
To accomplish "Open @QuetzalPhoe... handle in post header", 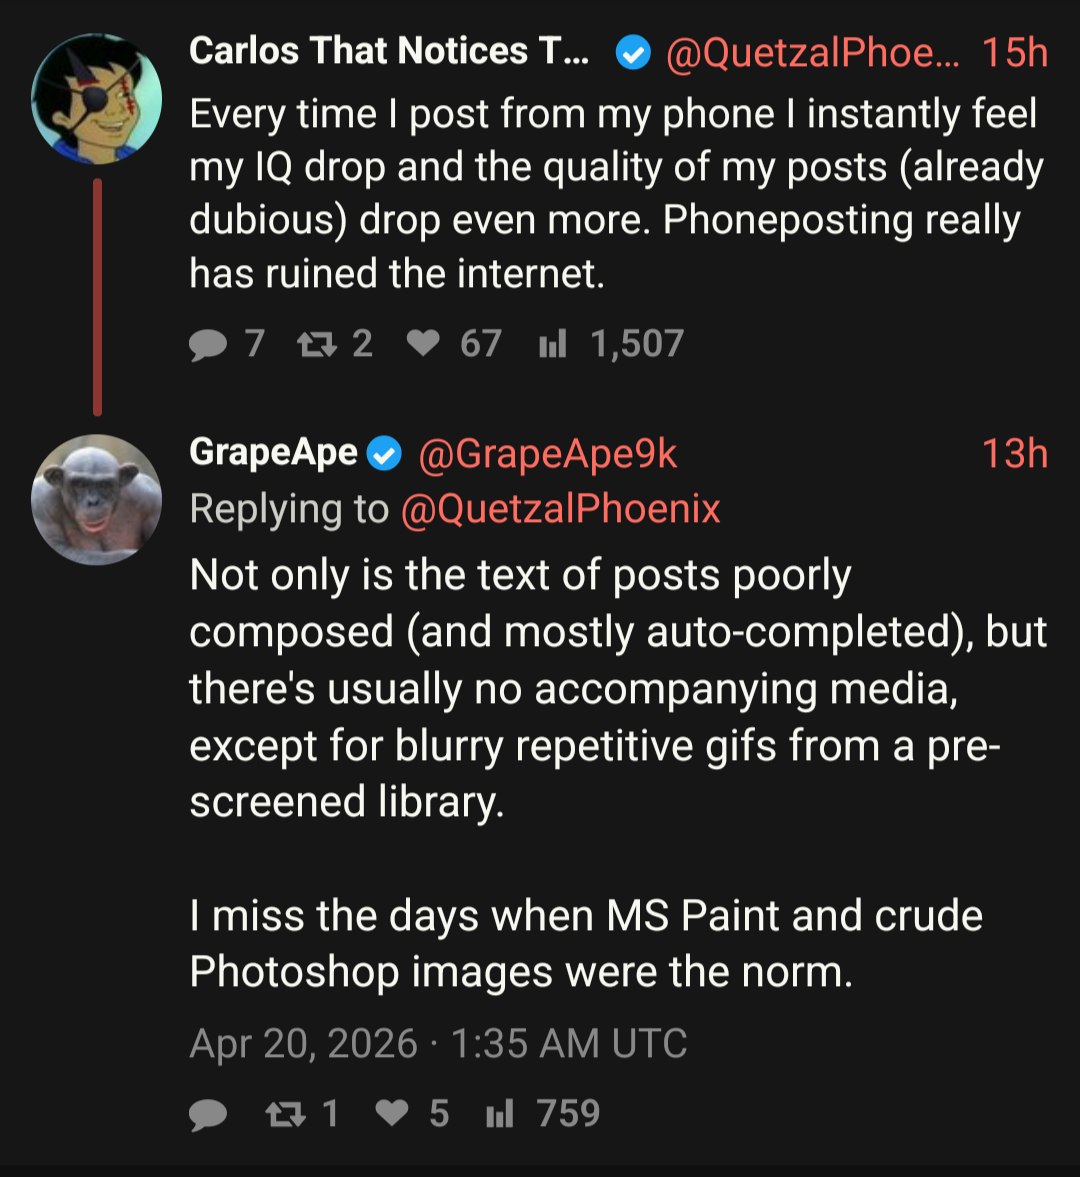I will [813, 53].
